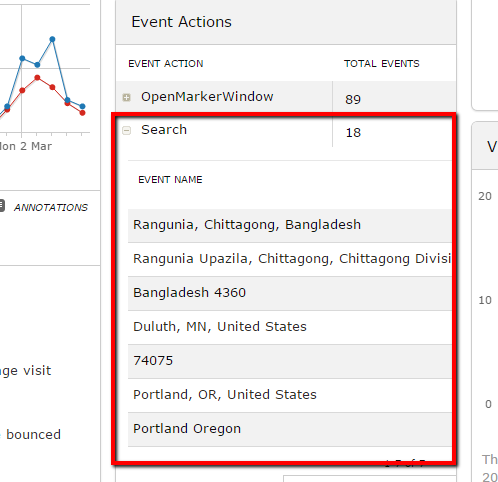
Task: Click the Event Name column header
Action: [x=170, y=180]
